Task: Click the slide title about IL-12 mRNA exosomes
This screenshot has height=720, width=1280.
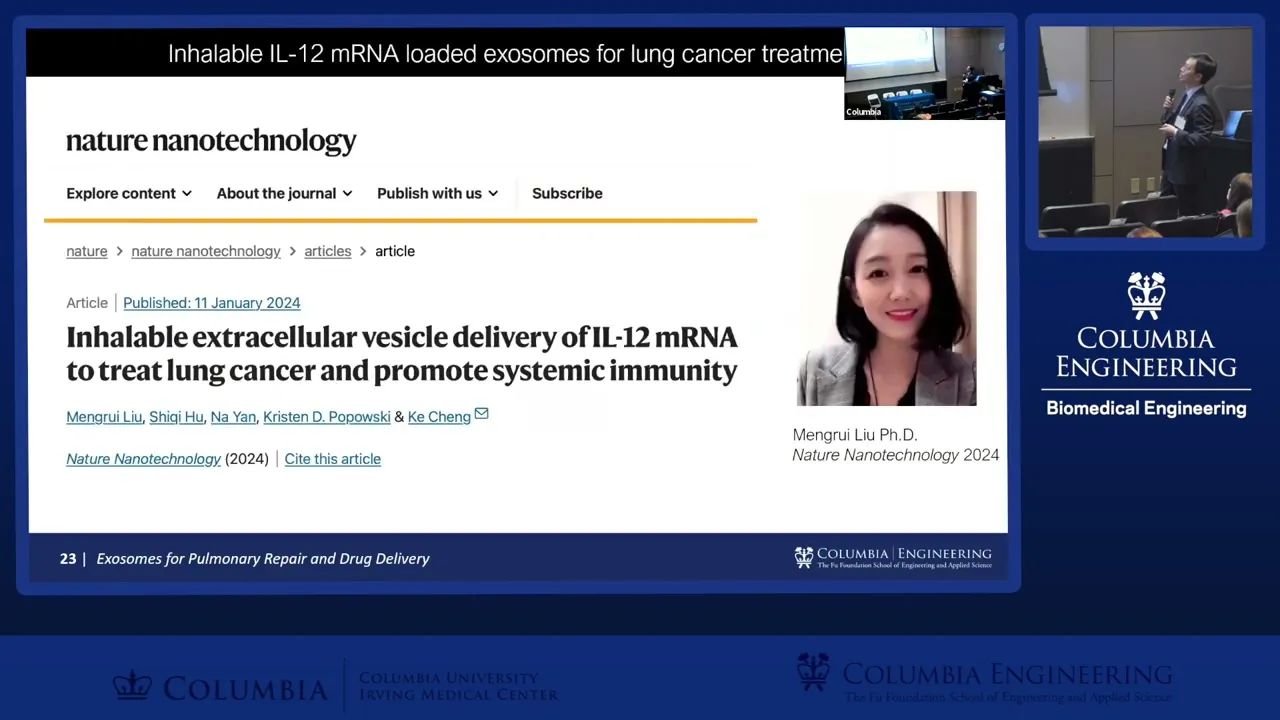Action: [x=505, y=54]
